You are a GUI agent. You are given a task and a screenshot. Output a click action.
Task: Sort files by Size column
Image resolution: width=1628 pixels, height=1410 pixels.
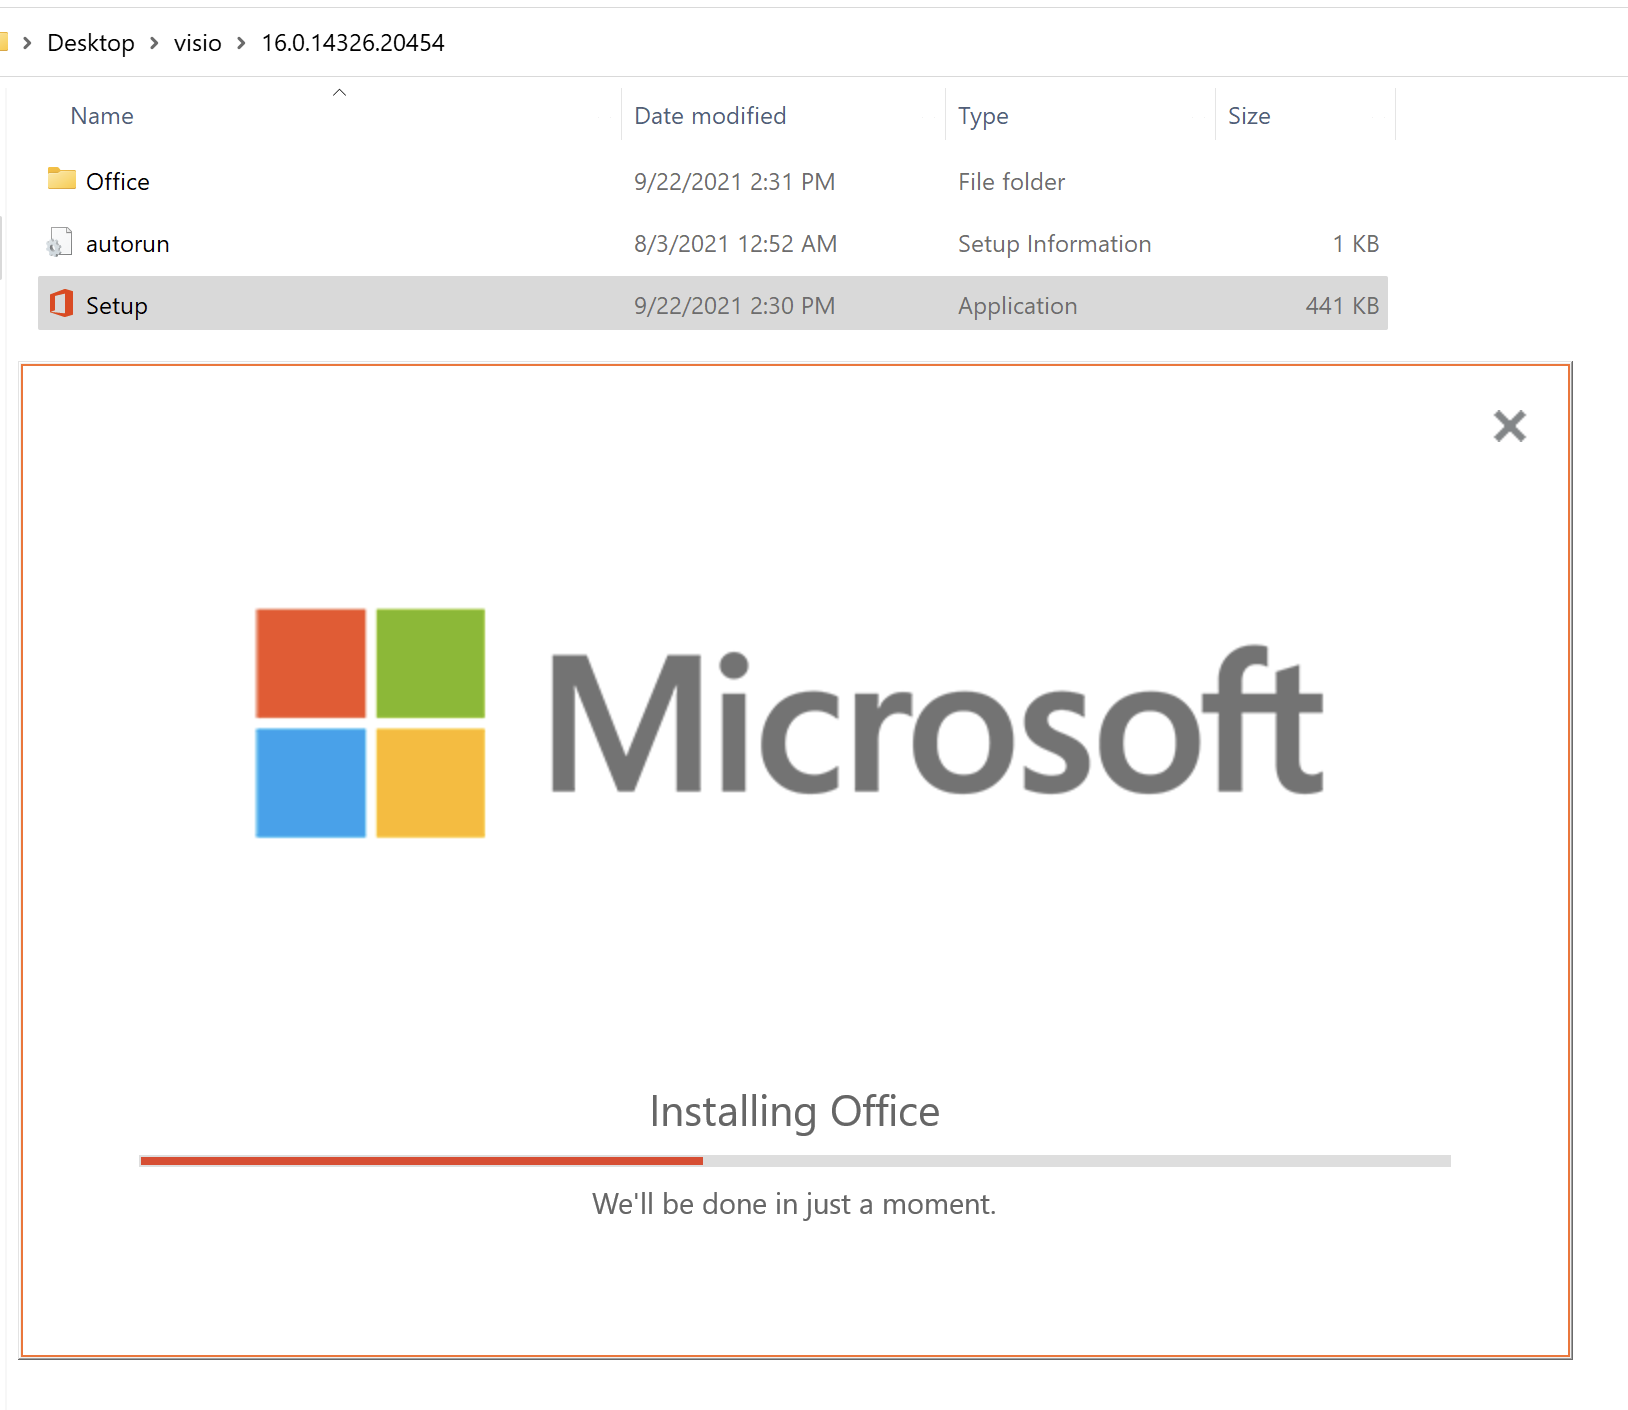[x=1249, y=116]
